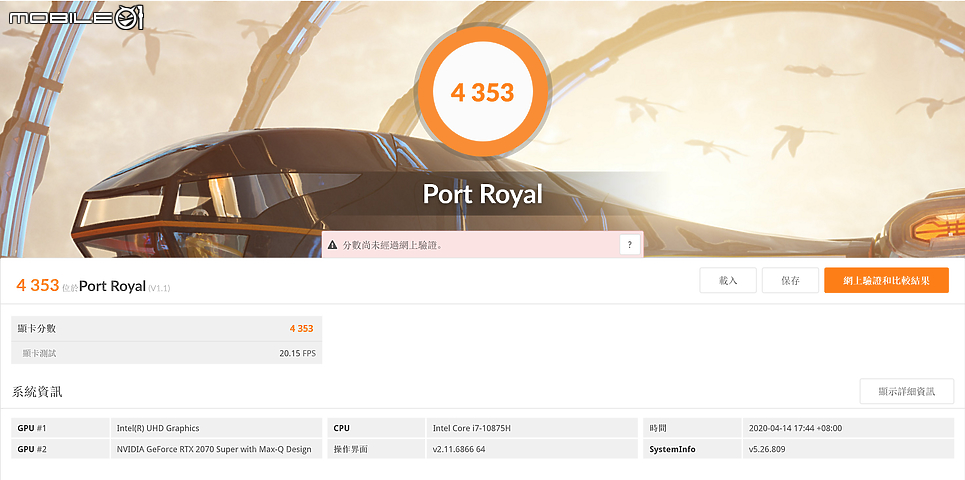Click the orange score circle 4 353
965x480 pixels.
(482, 92)
